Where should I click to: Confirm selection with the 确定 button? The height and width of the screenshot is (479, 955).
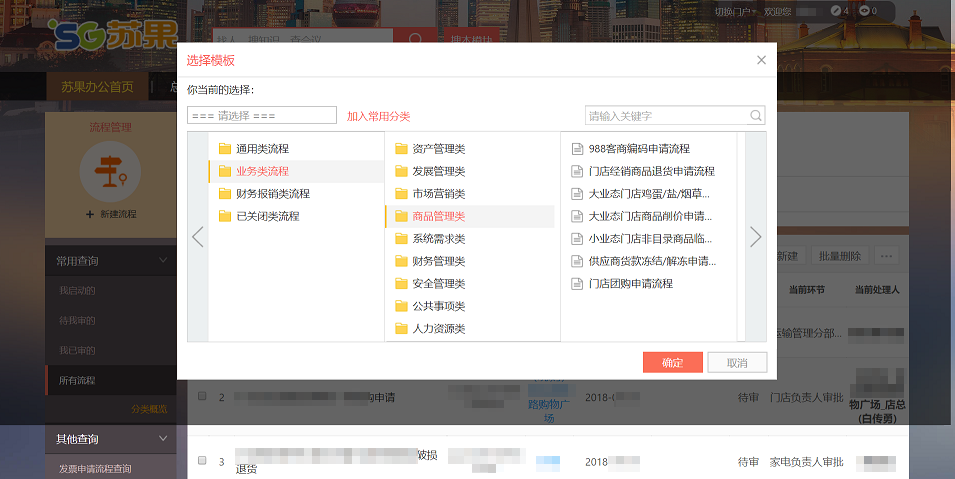[x=672, y=363]
